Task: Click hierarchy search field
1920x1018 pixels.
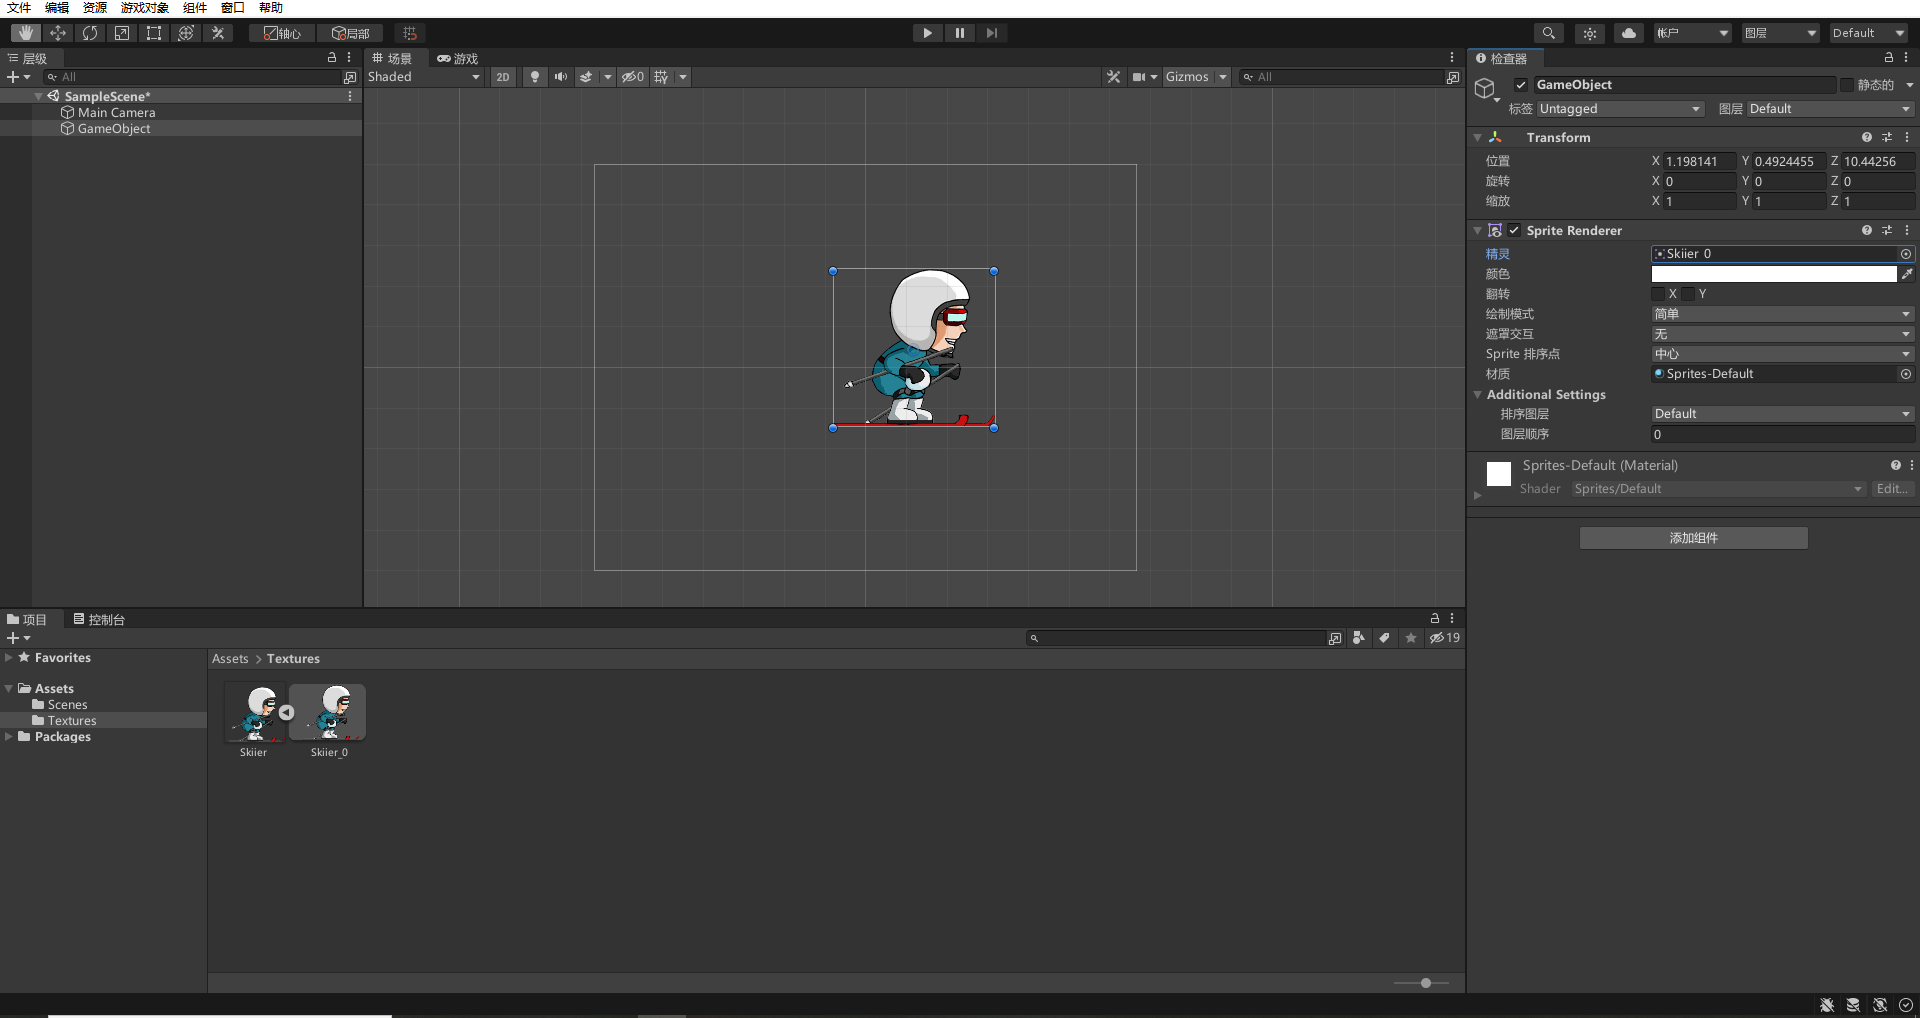Action: tap(192, 77)
